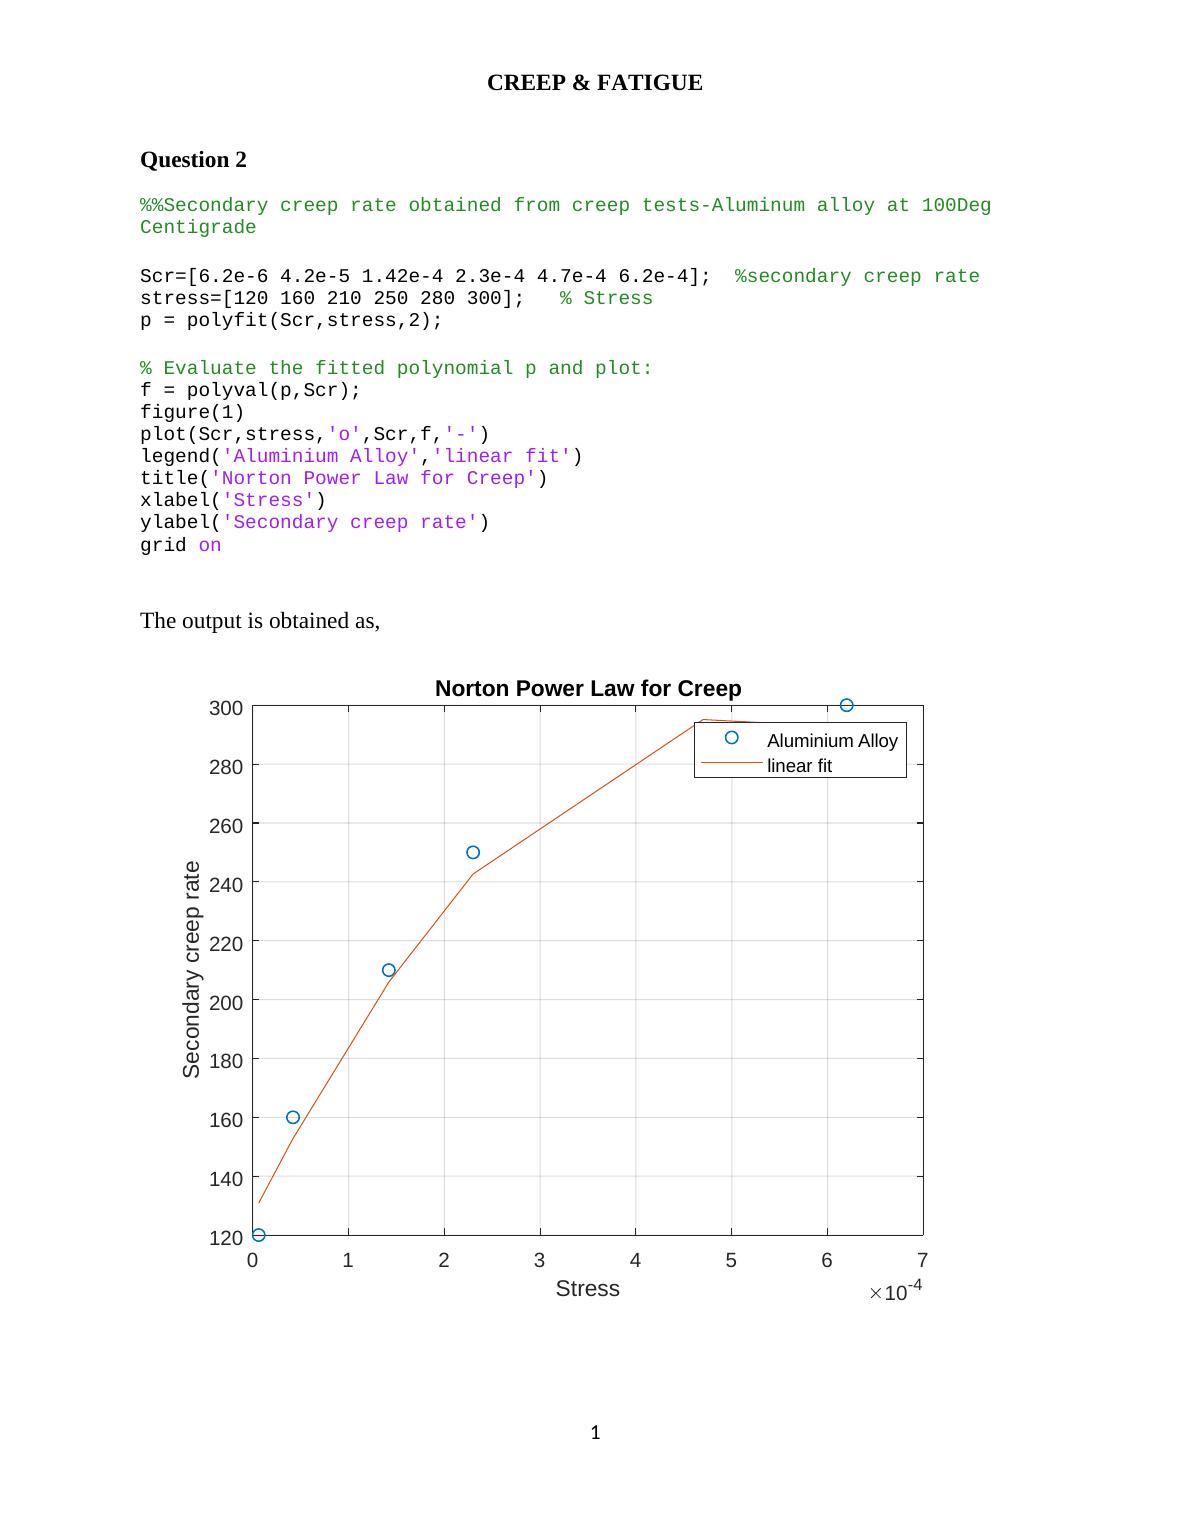The width and height of the screenshot is (1190, 1540).
Task: Click the 'The output is obtained as,' sentence
Action: 260,621
